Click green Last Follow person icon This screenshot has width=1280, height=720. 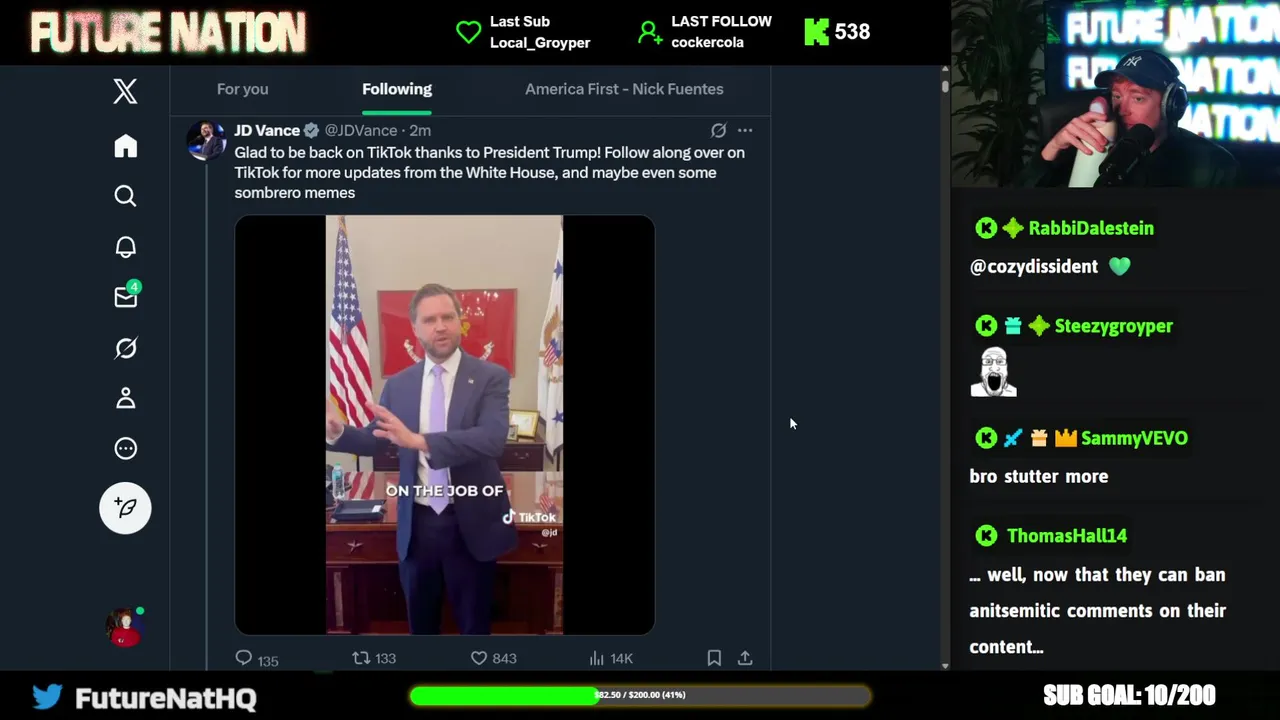click(650, 33)
